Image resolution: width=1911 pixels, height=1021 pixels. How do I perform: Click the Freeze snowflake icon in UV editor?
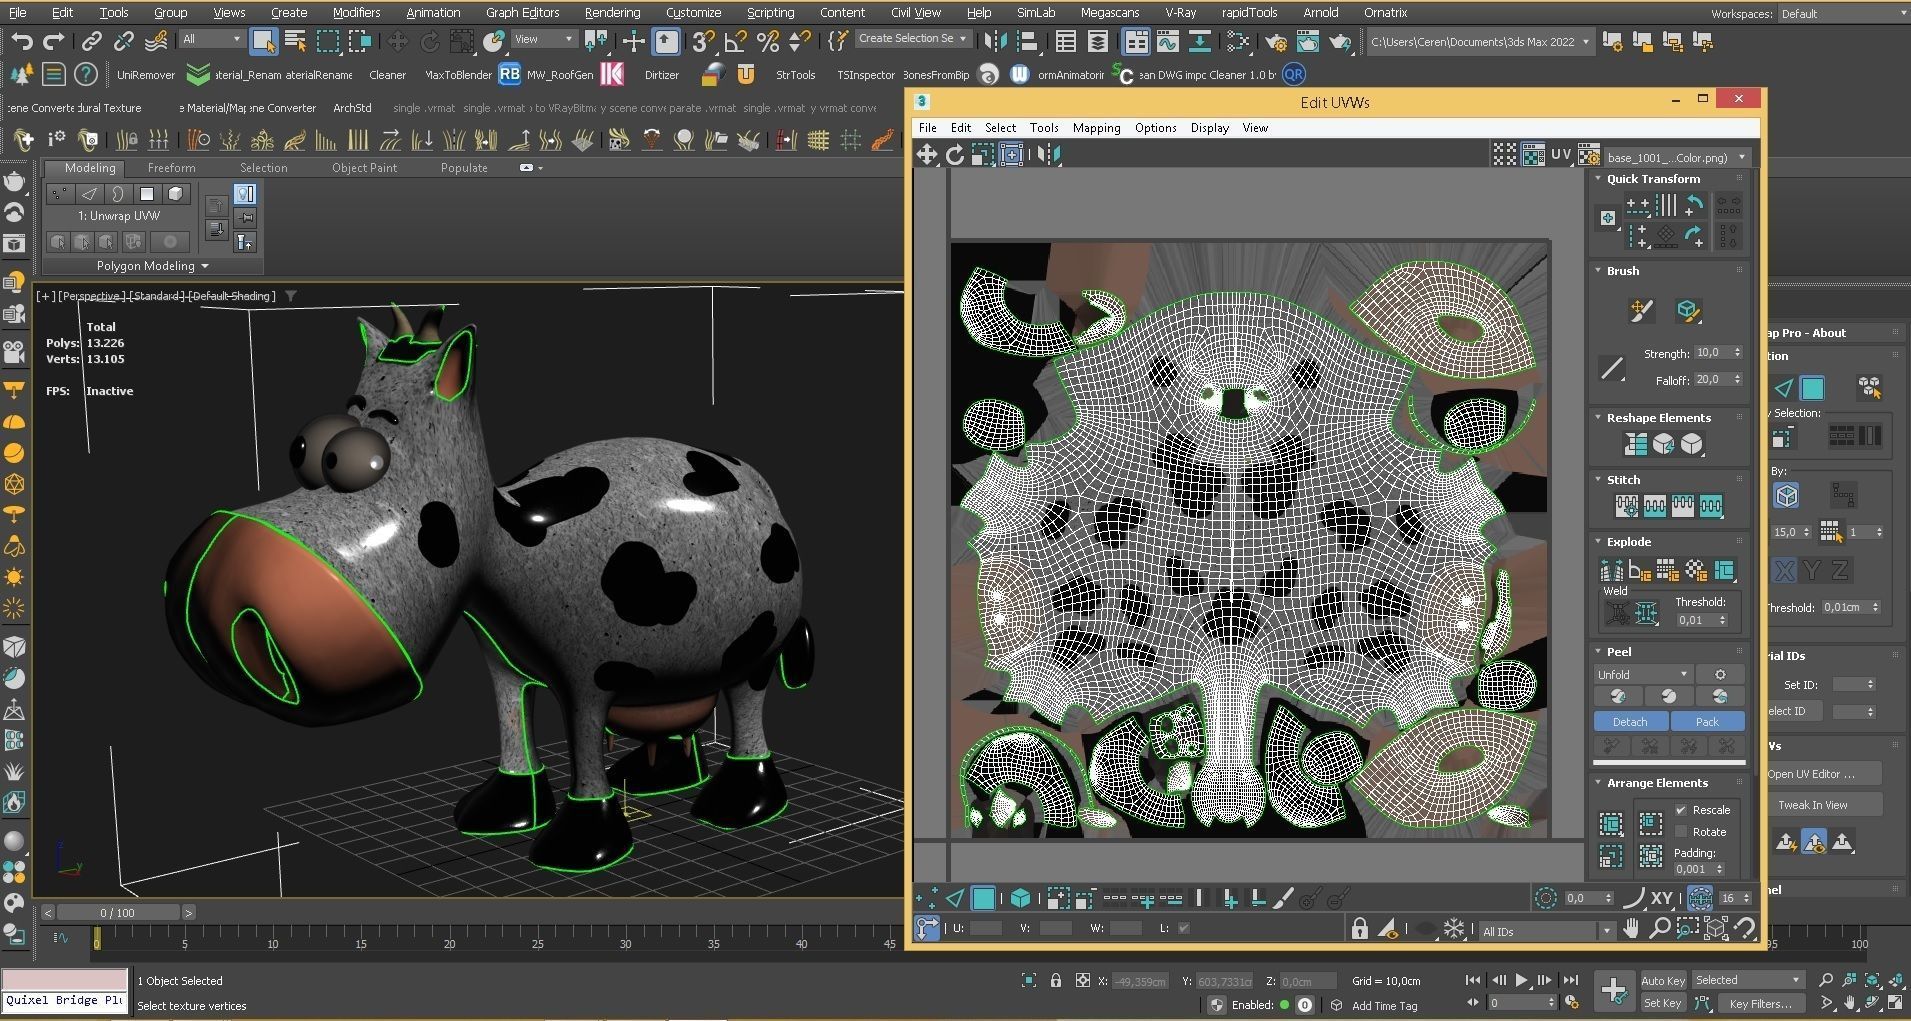pyautogui.click(x=1453, y=929)
